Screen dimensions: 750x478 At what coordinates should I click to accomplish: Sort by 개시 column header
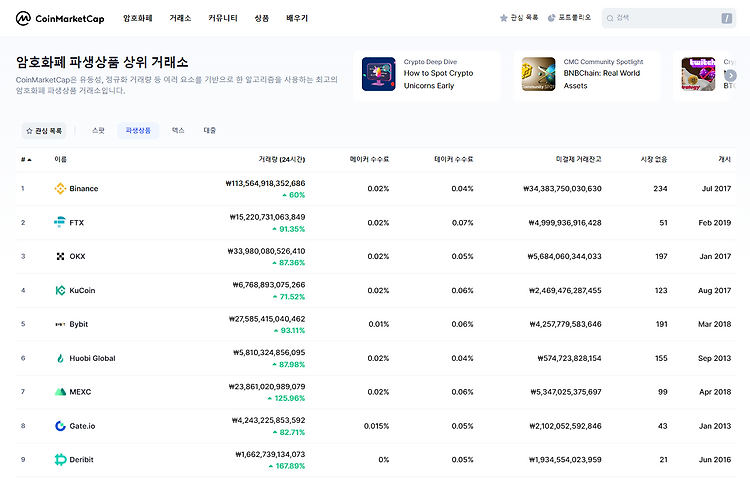tap(724, 159)
